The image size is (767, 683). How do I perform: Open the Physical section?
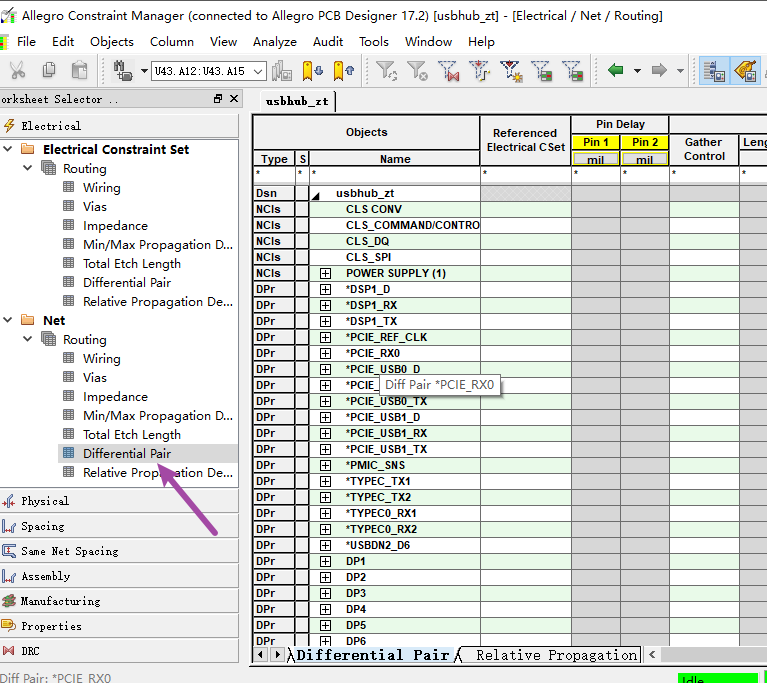pyautogui.click(x=119, y=501)
